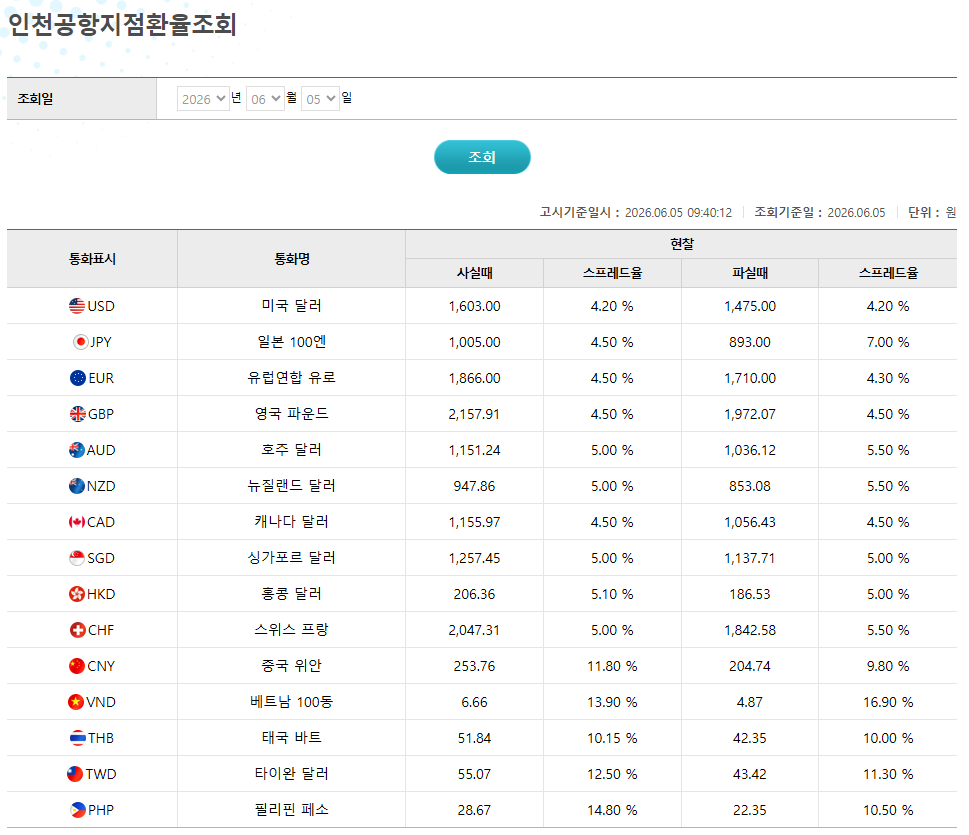Click CAD sell rate 1,056.43

coord(750,522)
